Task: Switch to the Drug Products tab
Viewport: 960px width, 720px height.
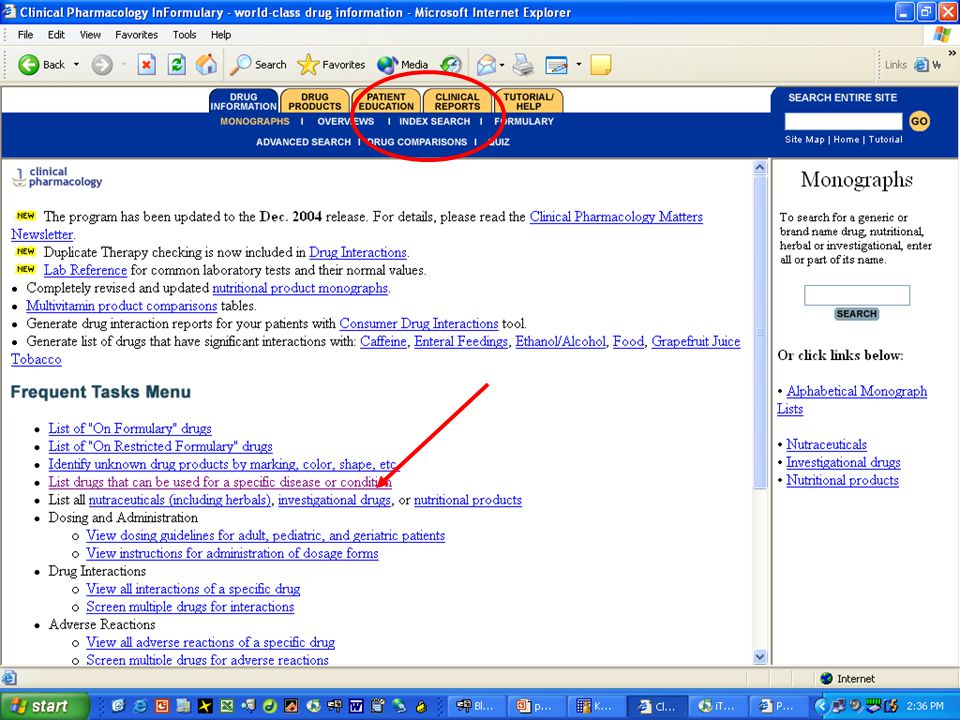Action: click(x=315, y=101)
